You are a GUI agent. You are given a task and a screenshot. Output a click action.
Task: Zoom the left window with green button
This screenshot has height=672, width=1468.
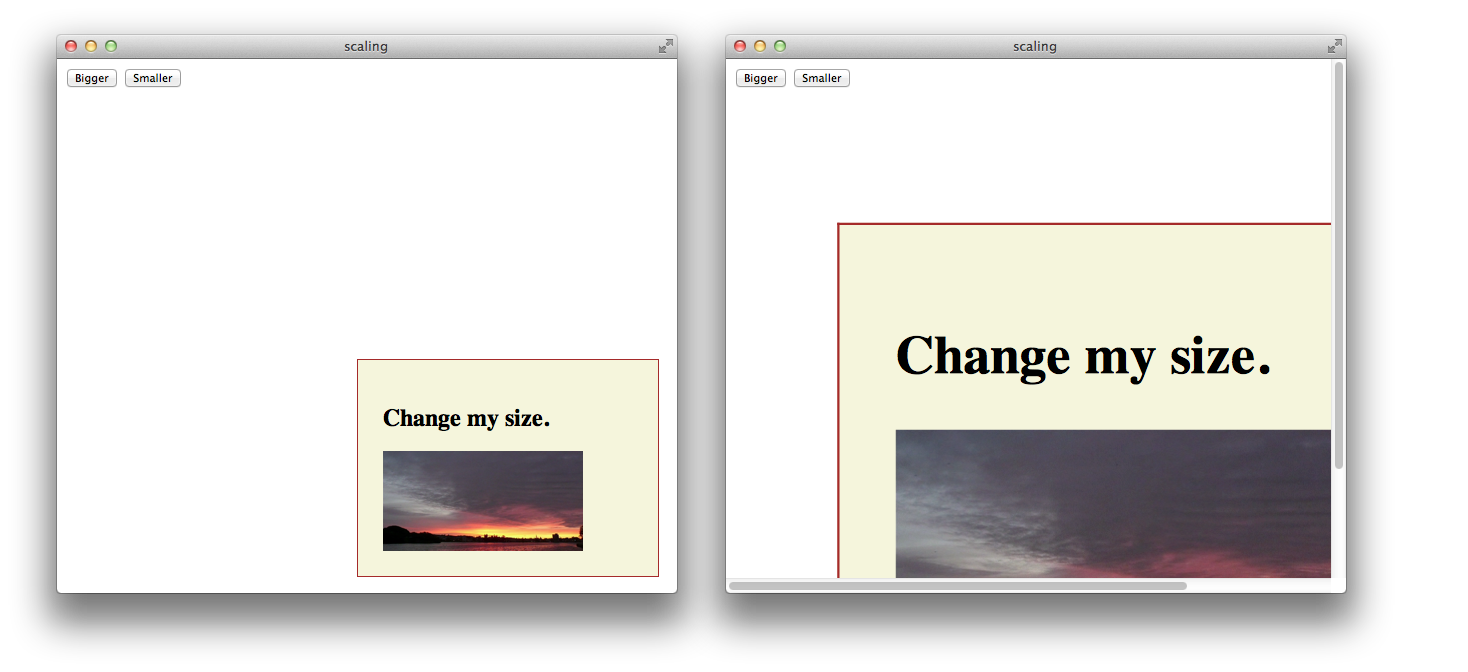point(111,46)
